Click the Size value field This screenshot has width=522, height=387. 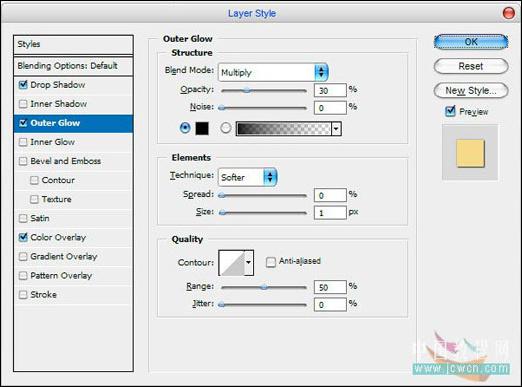pyautogui.click(x=330, y=213)
